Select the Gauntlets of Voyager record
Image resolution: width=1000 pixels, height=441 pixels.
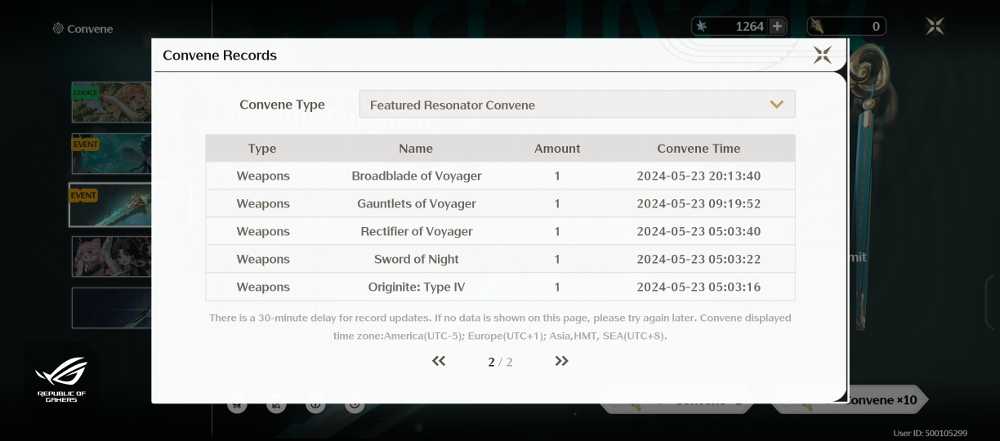click(x=500, y=204)
